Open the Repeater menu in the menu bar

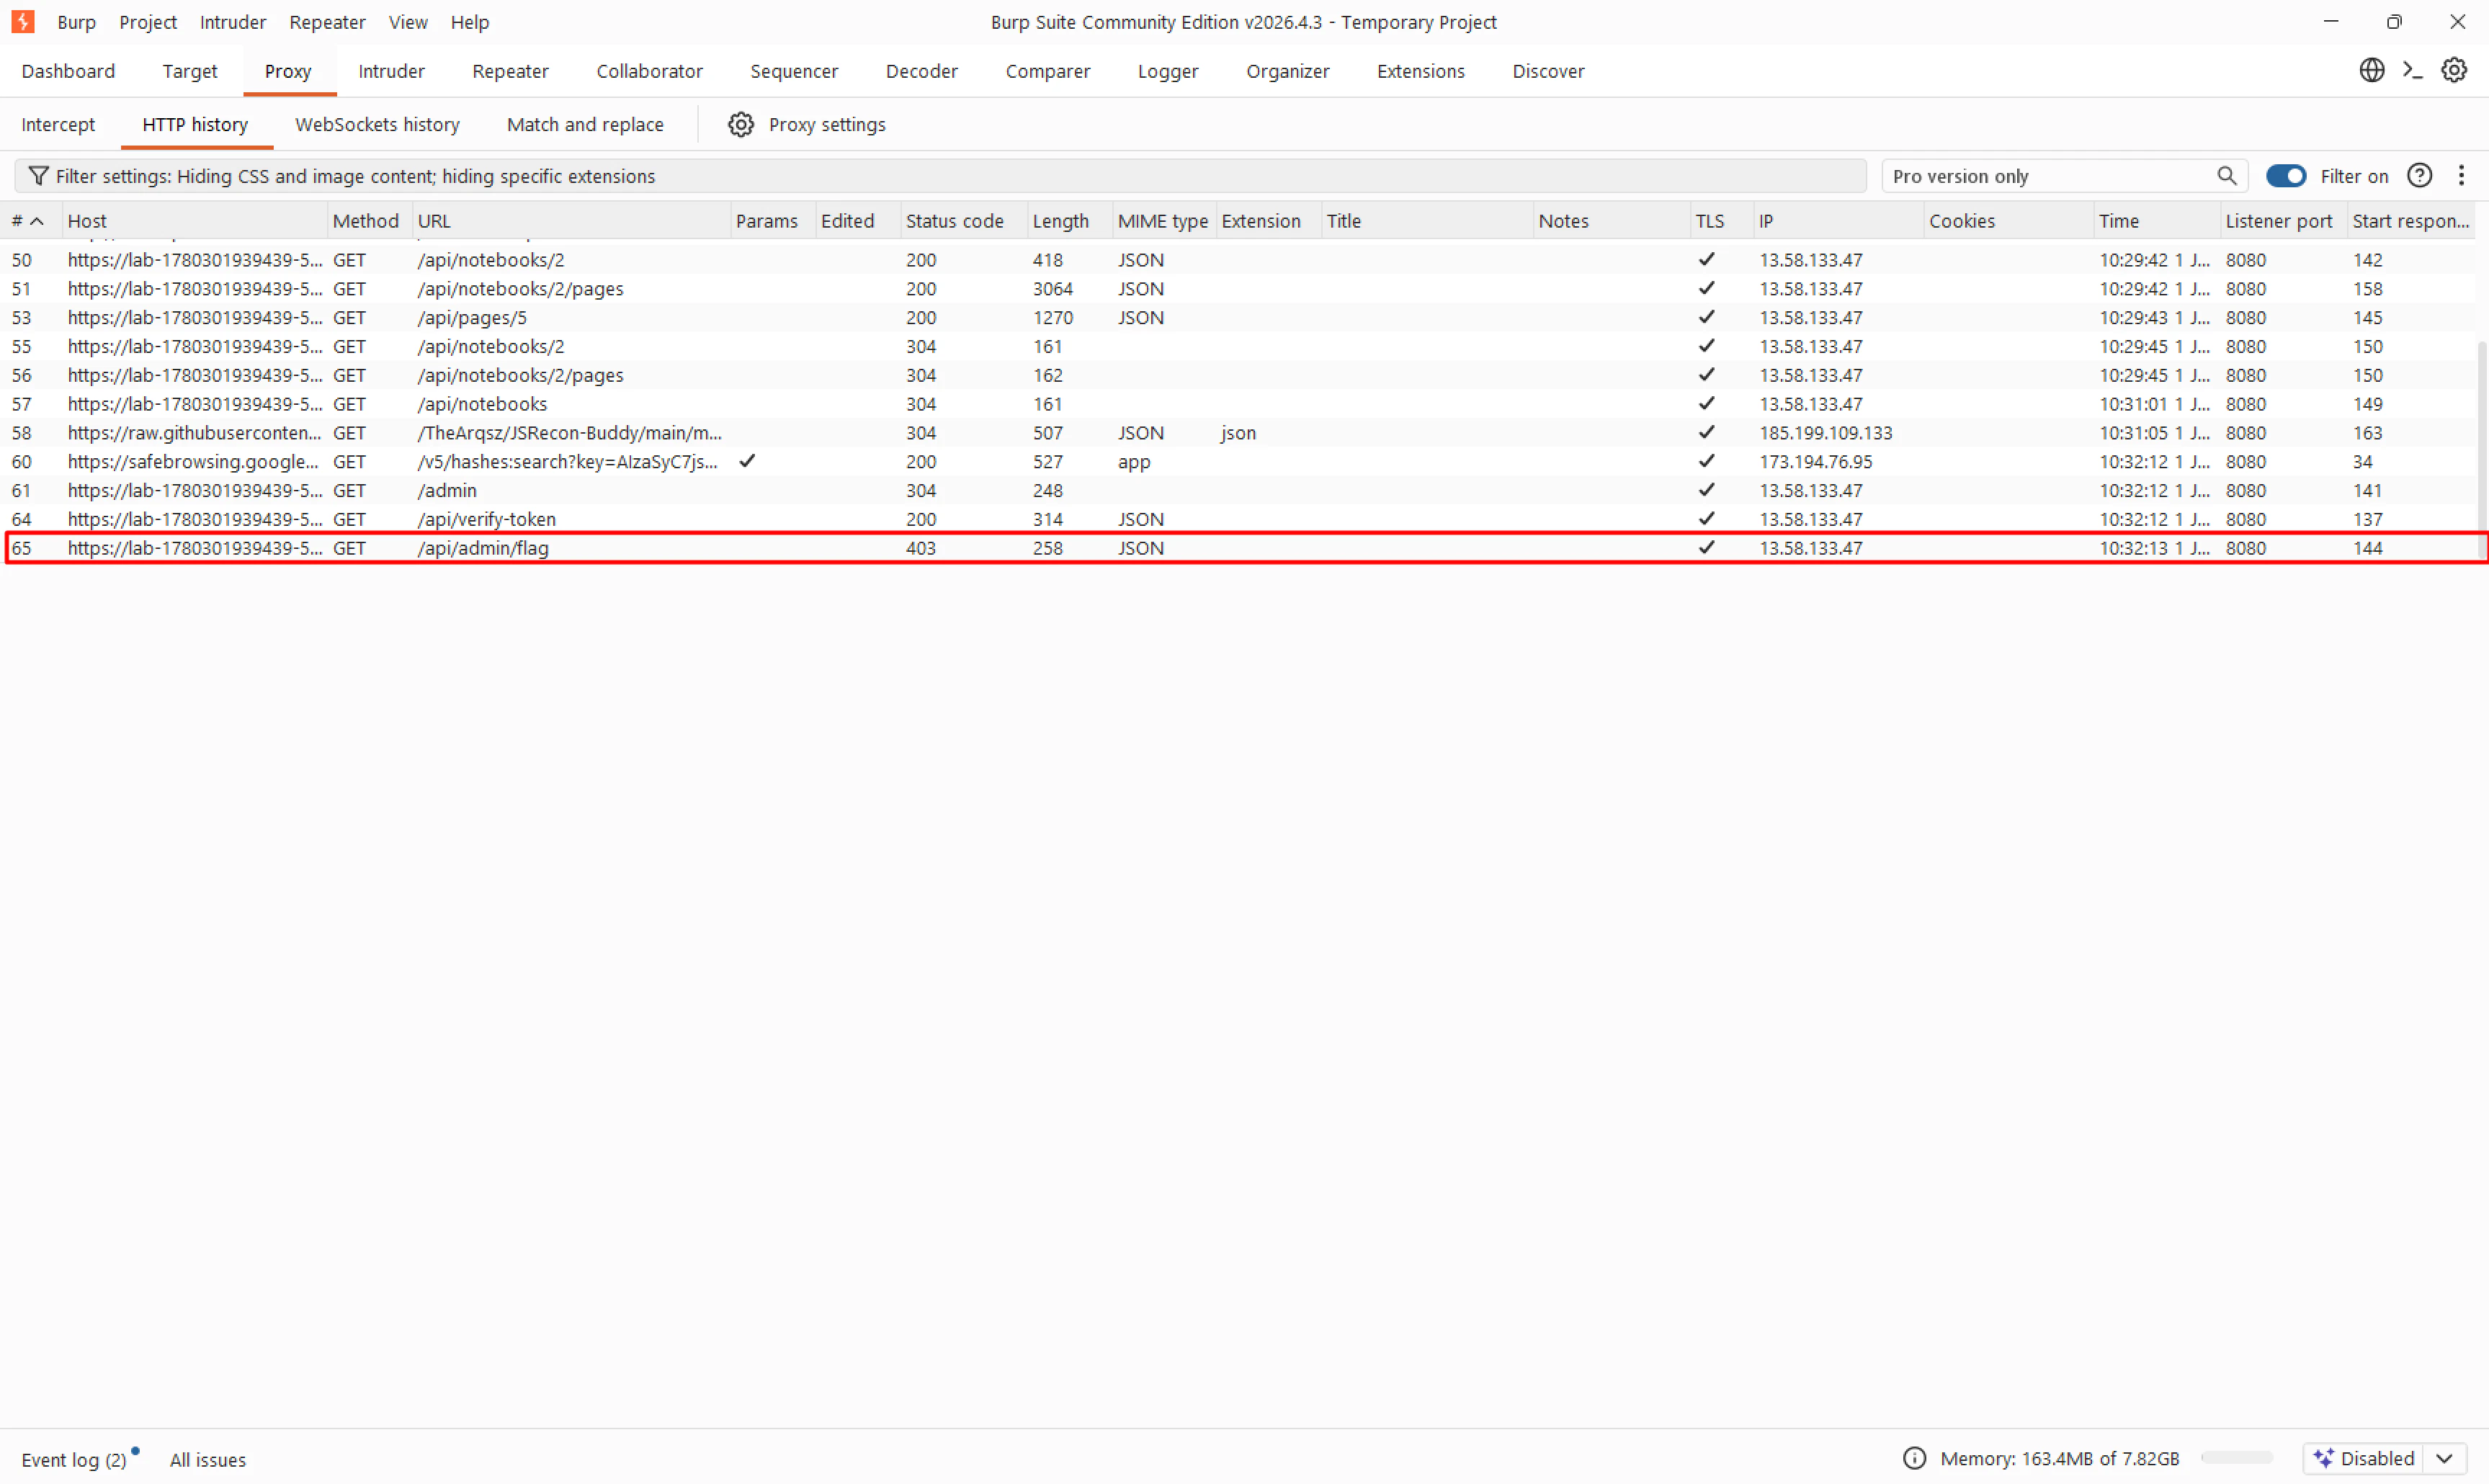pyautogui.click(x=327, y=22)
